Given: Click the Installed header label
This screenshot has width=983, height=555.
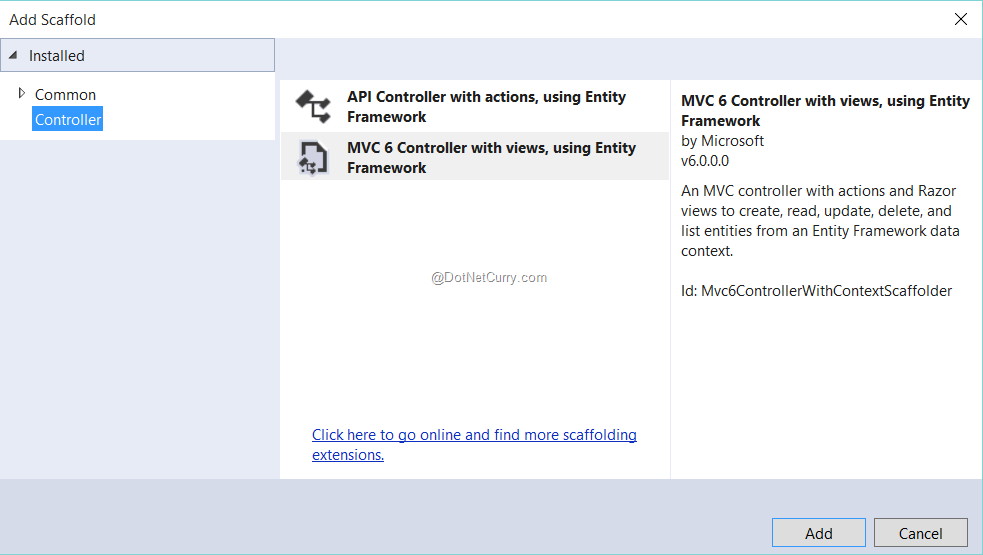Looking at the screenshot, I should coord(56,56).
